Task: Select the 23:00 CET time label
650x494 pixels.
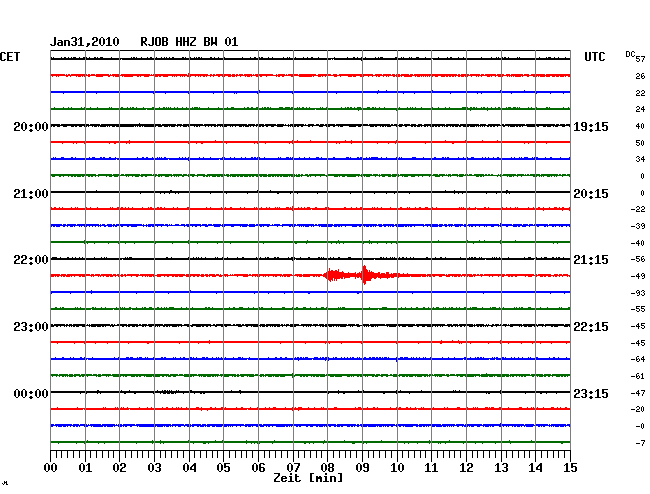Action: (x=31, y=327)
